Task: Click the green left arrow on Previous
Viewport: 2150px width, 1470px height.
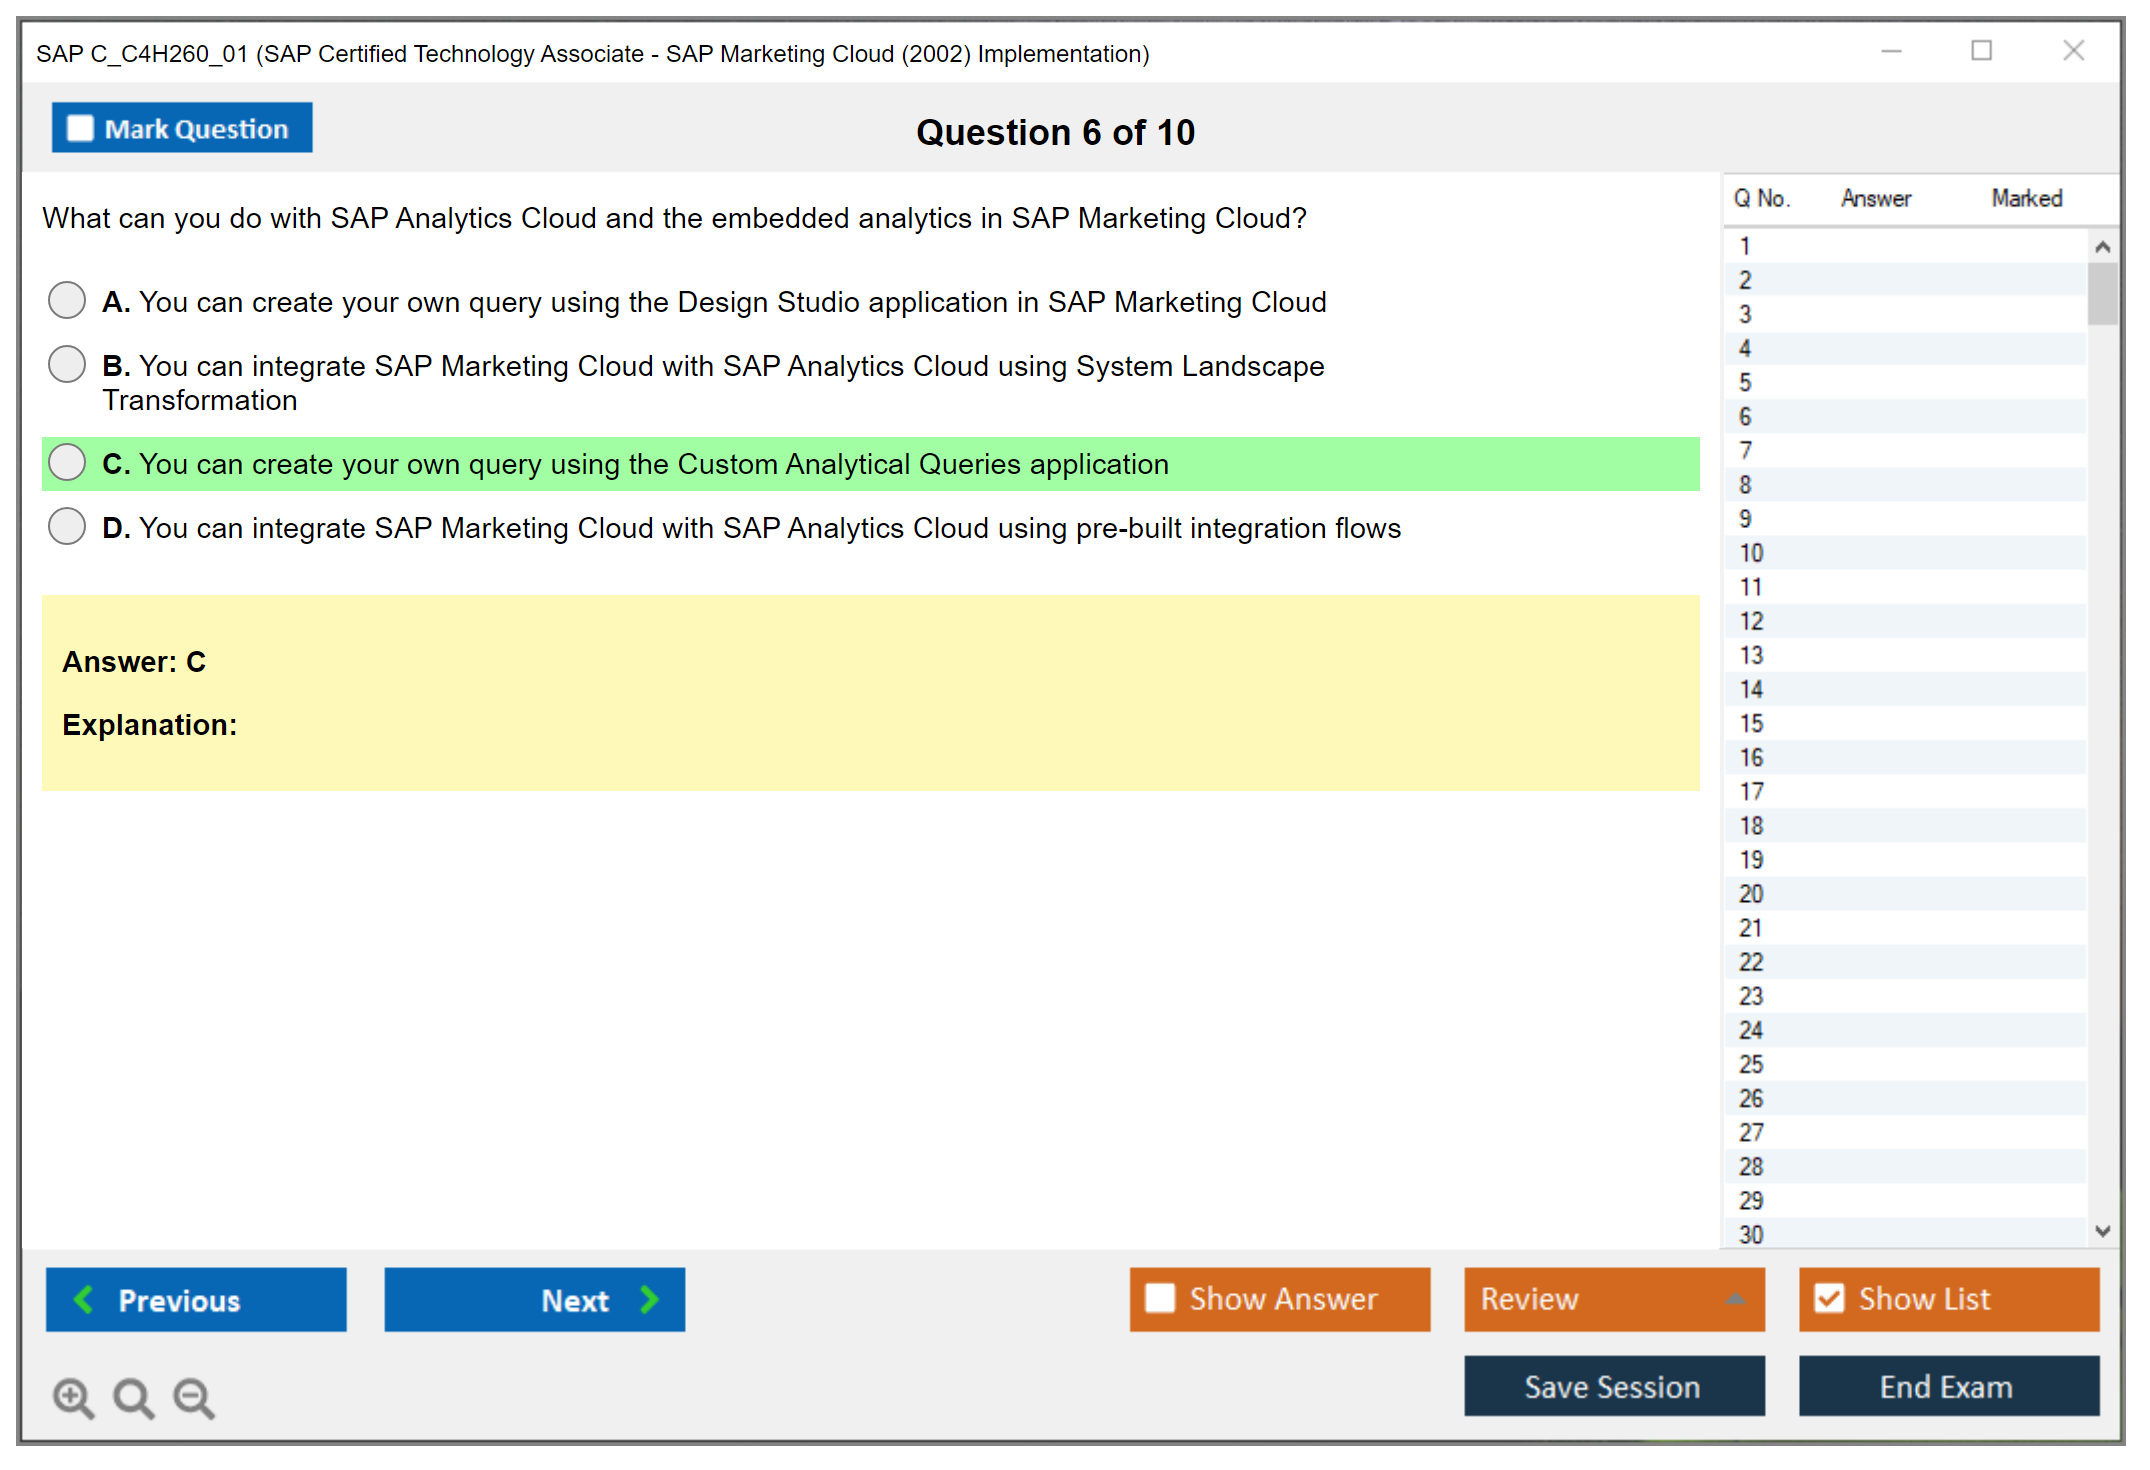Action: 84,1299
